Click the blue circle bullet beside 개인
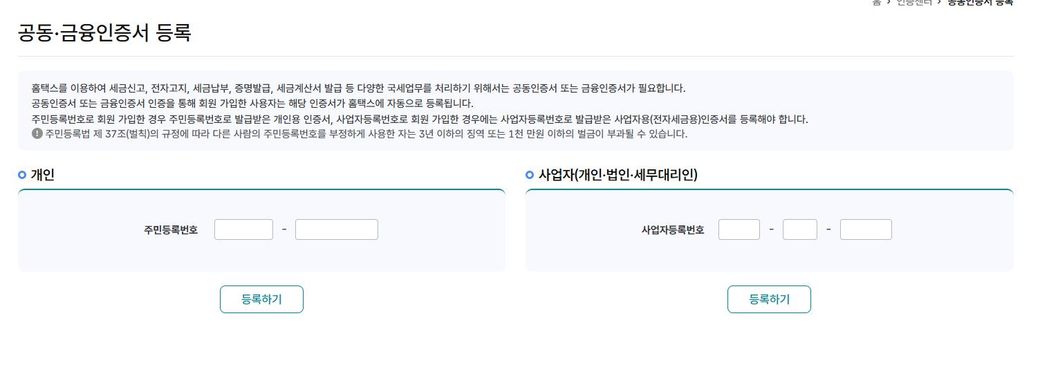 22,175
